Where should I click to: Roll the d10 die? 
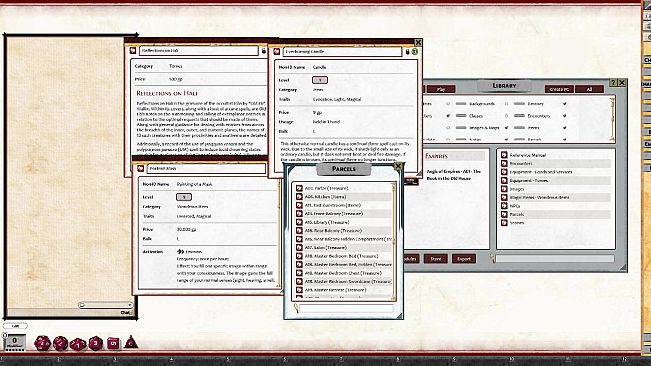click(x=78, y=344)
